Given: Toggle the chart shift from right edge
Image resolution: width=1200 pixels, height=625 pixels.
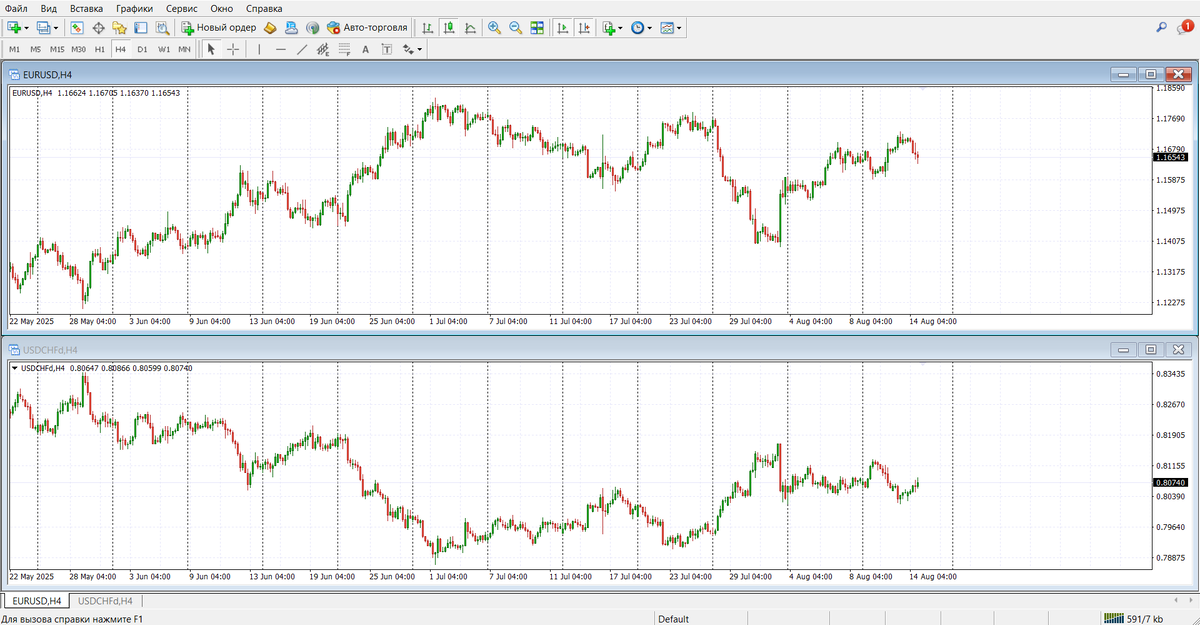Looking at the screenshot, I should click(585, 28).
